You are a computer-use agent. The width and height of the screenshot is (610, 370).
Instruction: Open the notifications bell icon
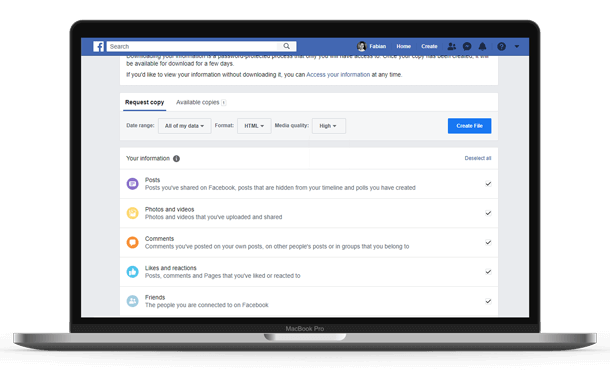[x=482, y=46]
